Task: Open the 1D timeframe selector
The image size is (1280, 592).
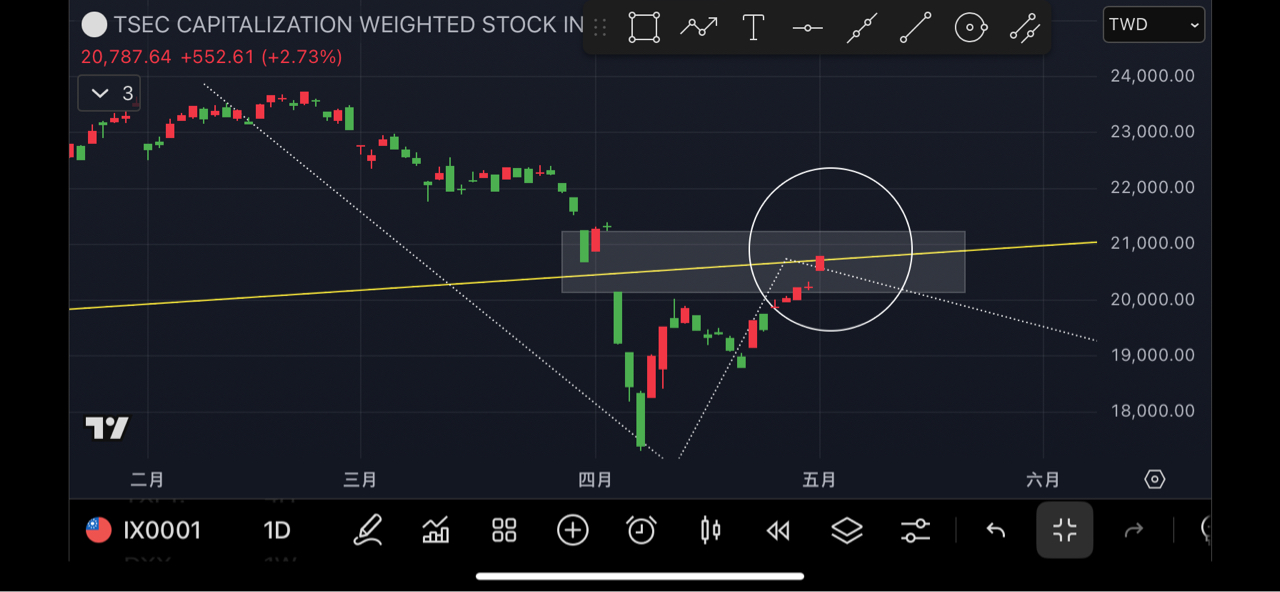Action: coord(277,530)
